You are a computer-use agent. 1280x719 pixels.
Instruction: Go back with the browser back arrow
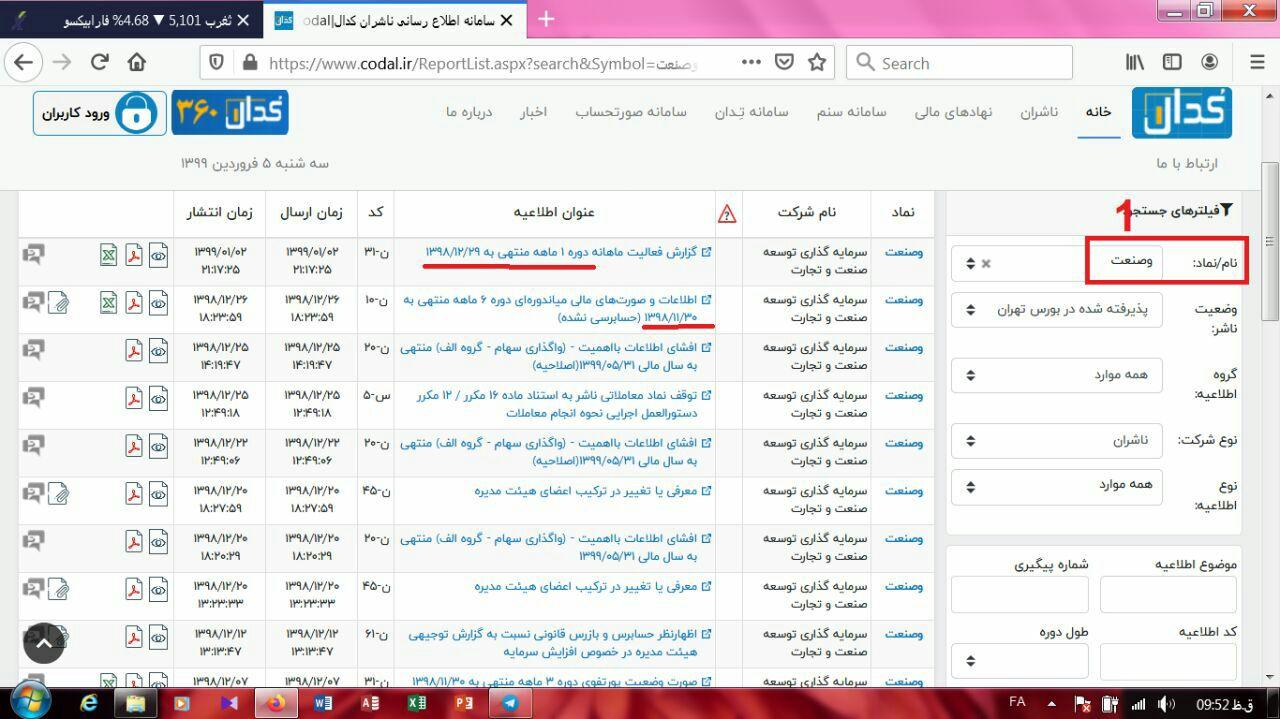coord(23,62)
